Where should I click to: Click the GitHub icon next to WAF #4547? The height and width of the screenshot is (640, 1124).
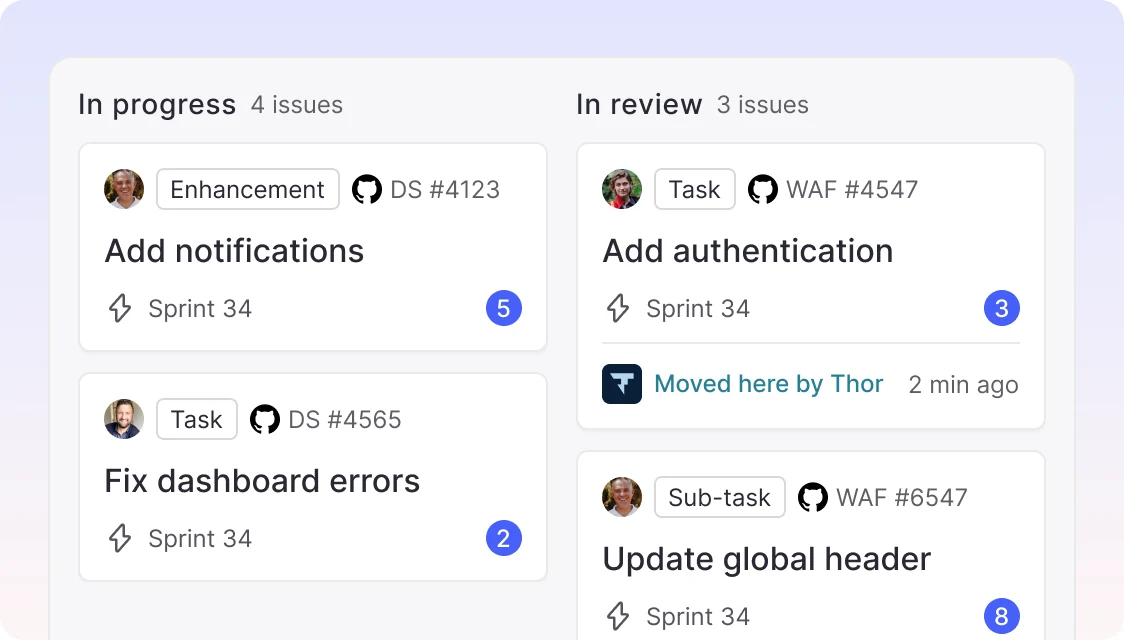coord(763,190)
